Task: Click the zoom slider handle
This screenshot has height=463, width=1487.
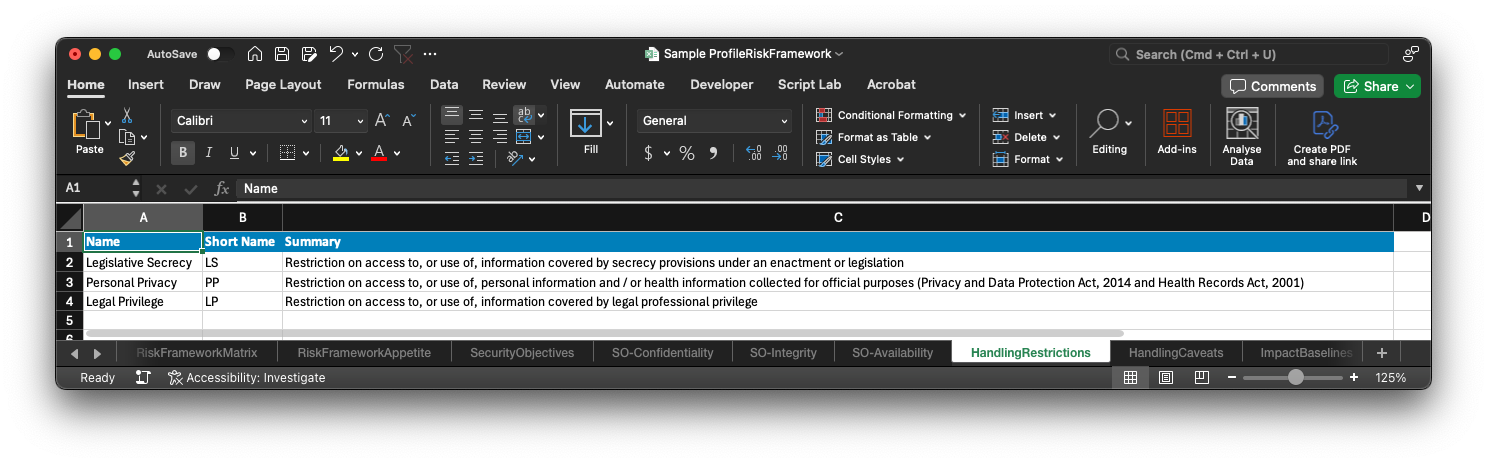Action: pos(1296,378)
